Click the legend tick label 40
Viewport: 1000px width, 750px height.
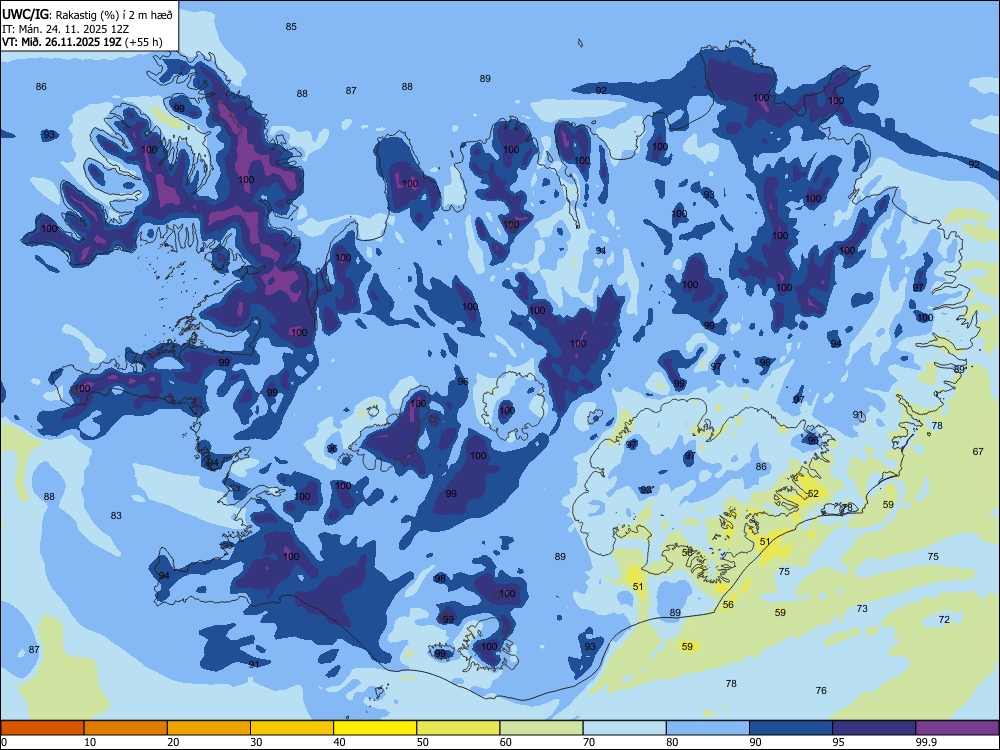pyautogui.click(x=339, y=742)
